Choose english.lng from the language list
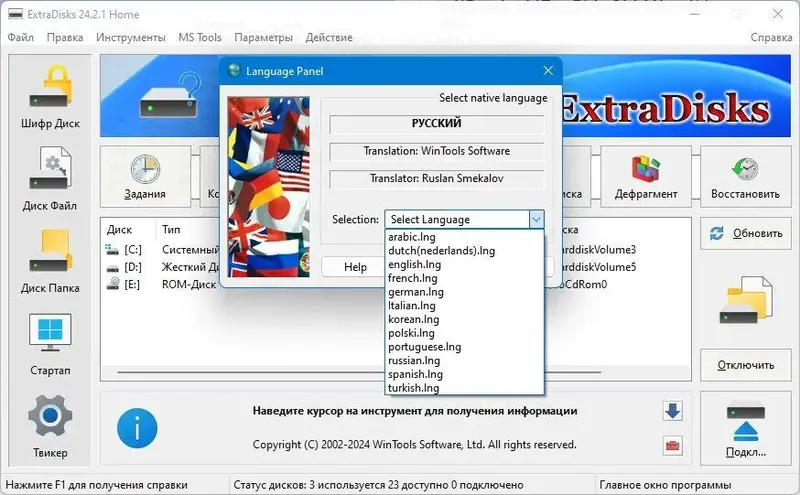 pyautogui.click(x=464, y=264)
